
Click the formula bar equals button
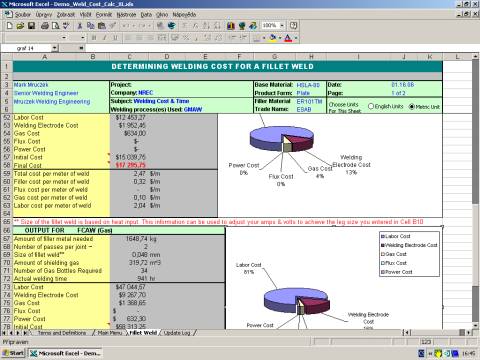[x=81, y=48]
